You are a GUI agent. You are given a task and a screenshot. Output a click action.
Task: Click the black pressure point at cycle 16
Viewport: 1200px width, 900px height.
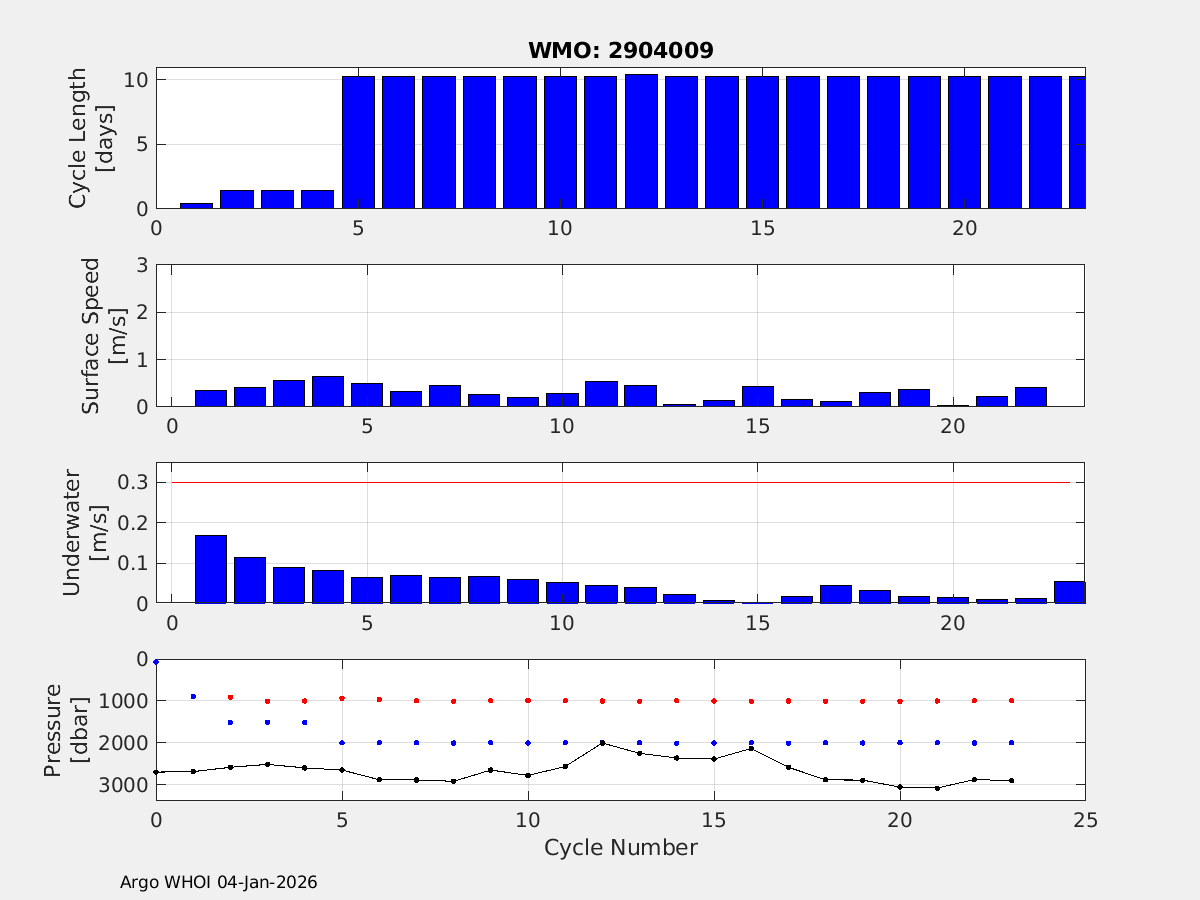[751, 748]
